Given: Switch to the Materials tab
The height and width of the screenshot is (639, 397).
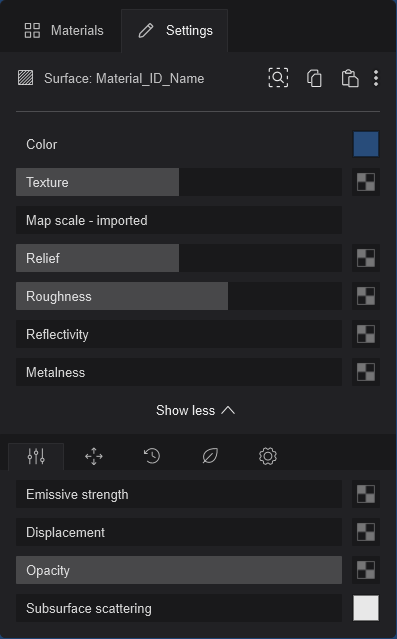Looking at the screenshot, I should [64, 31].
